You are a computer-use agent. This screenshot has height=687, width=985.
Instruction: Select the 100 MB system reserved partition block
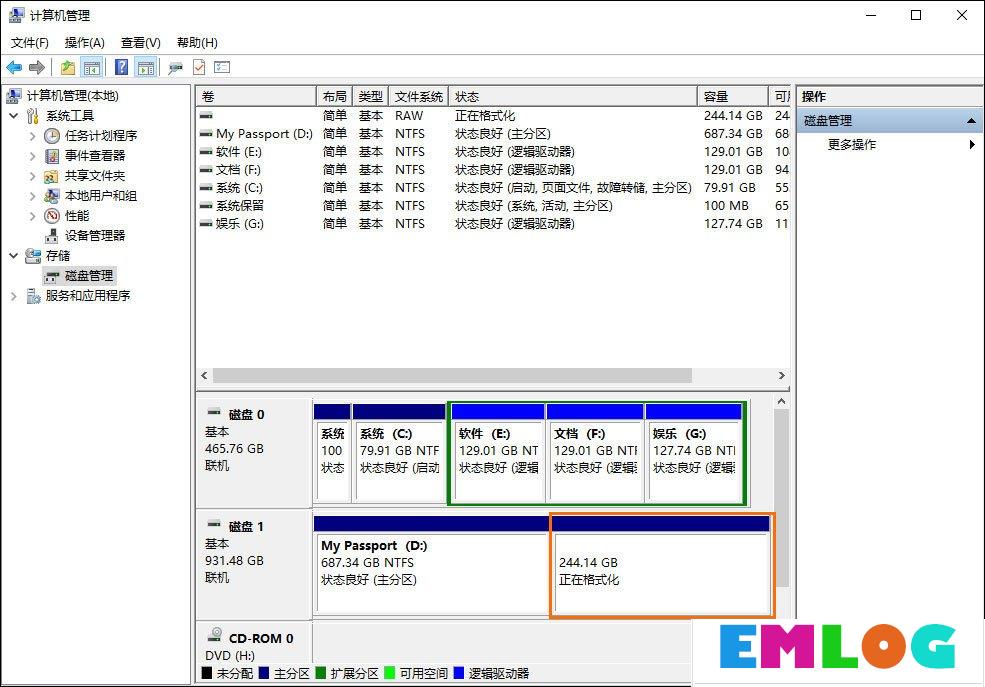pyautogui.click(x=332, y=453)
